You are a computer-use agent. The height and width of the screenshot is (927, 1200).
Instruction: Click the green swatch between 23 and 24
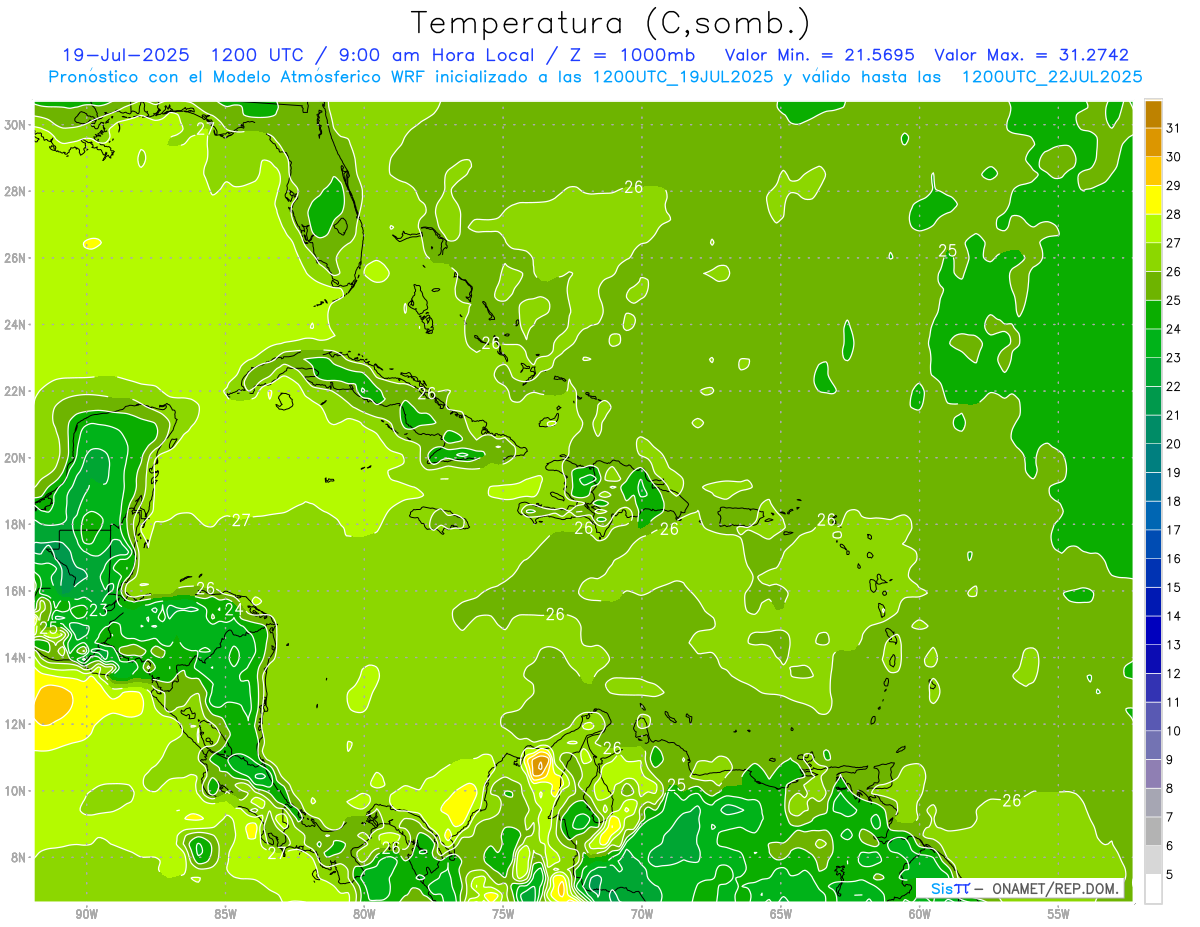click(1153, 343)
